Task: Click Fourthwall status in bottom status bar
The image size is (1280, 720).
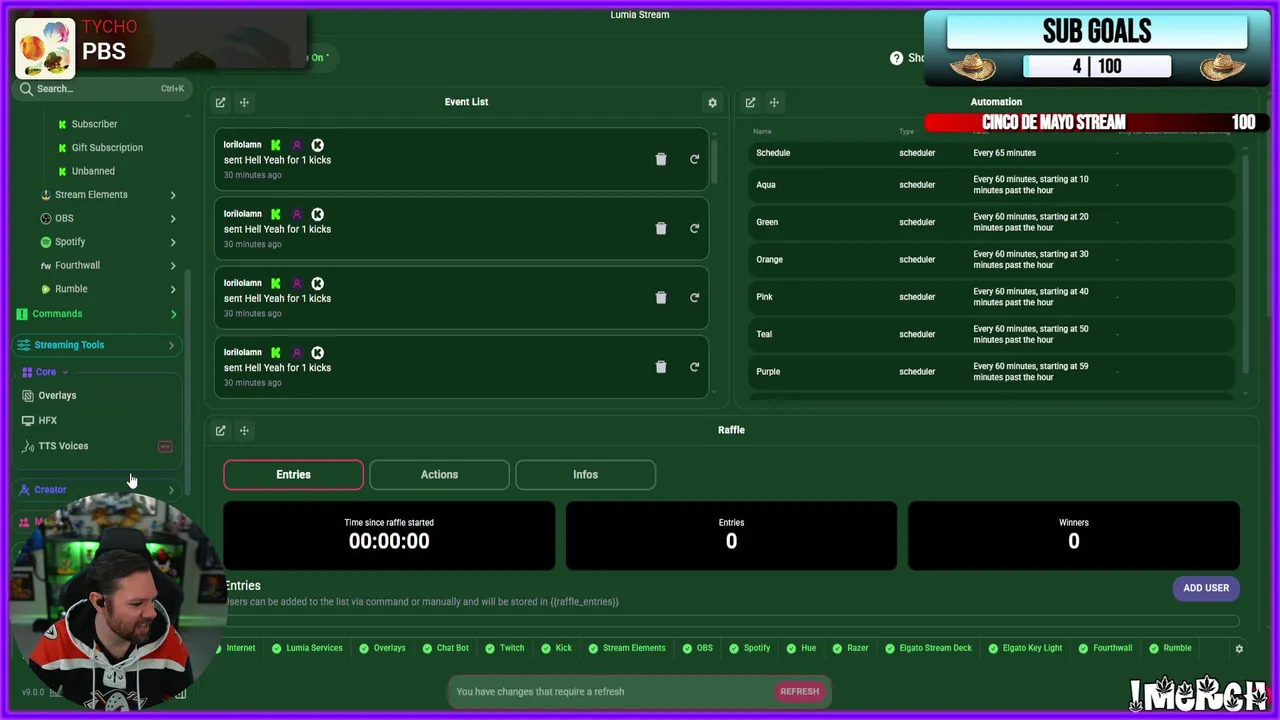Action: 1105,648
